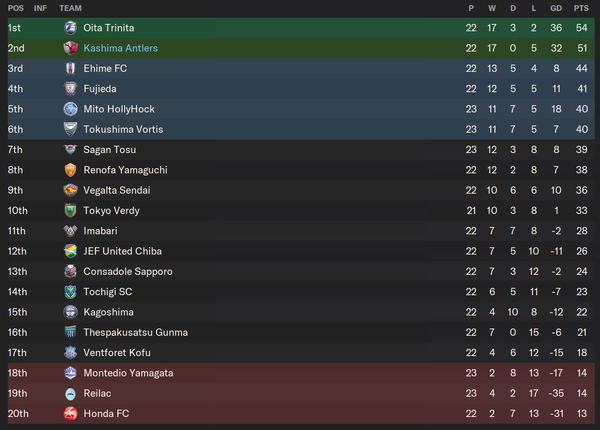Click the JEF United Chiba logo
The image size is (600, 430).
click(x=70, y=251)
